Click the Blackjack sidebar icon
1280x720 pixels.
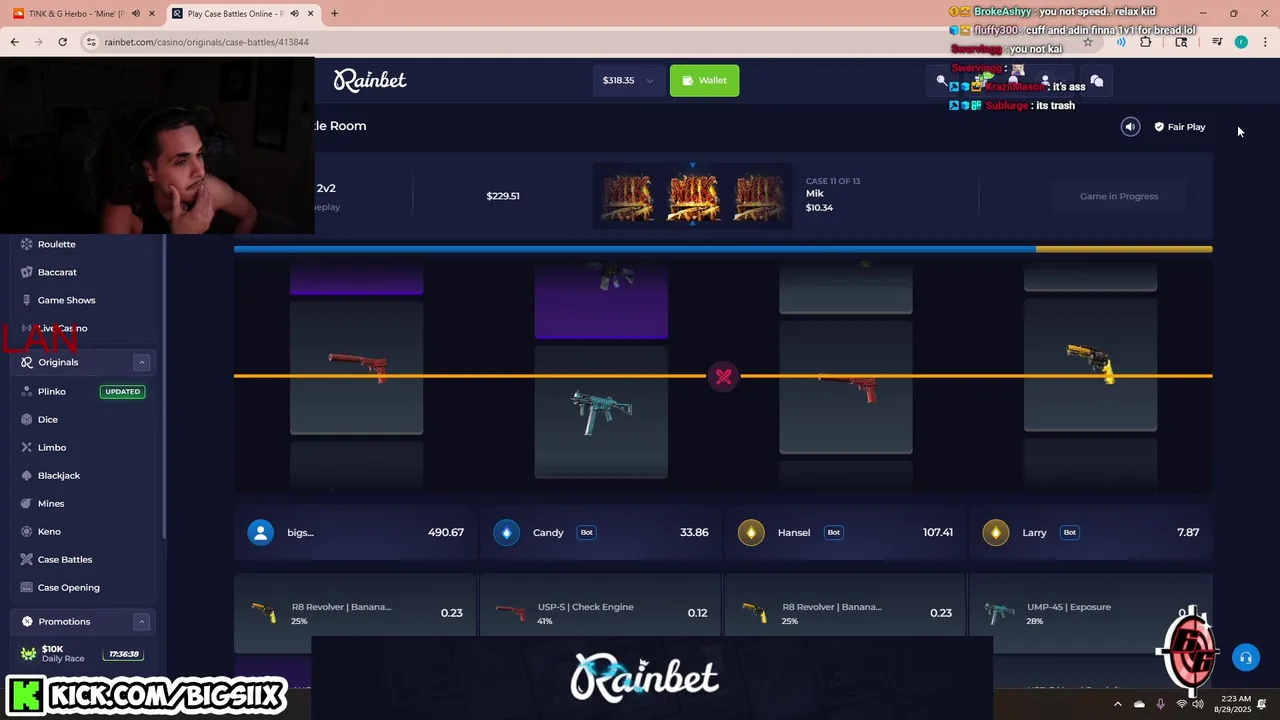click(x=27, y=475)
